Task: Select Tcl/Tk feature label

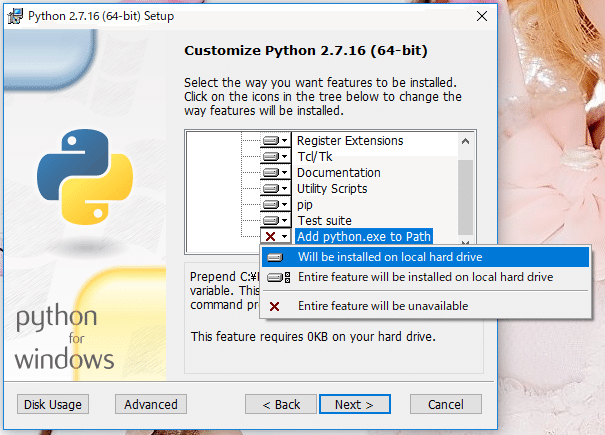Action: click(314, 156)
